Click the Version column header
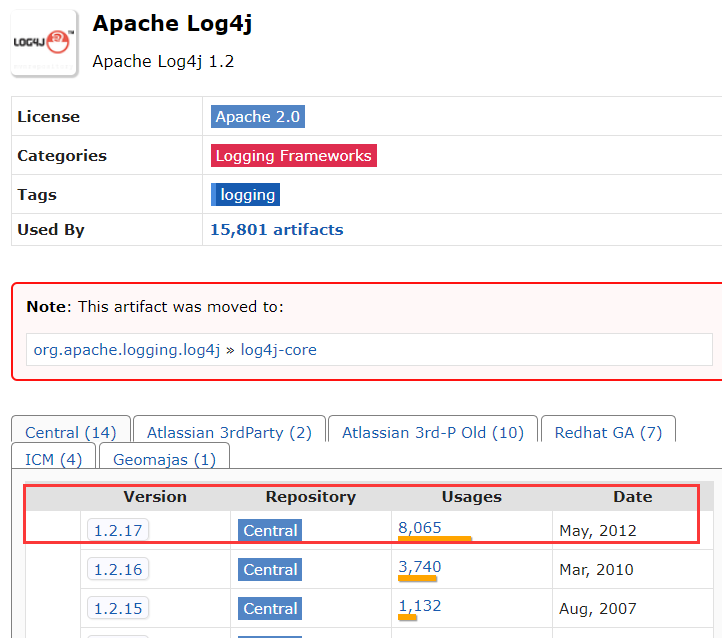Viewport: 722px width, 638px height. pyautogui.click(x=155, y=497)
